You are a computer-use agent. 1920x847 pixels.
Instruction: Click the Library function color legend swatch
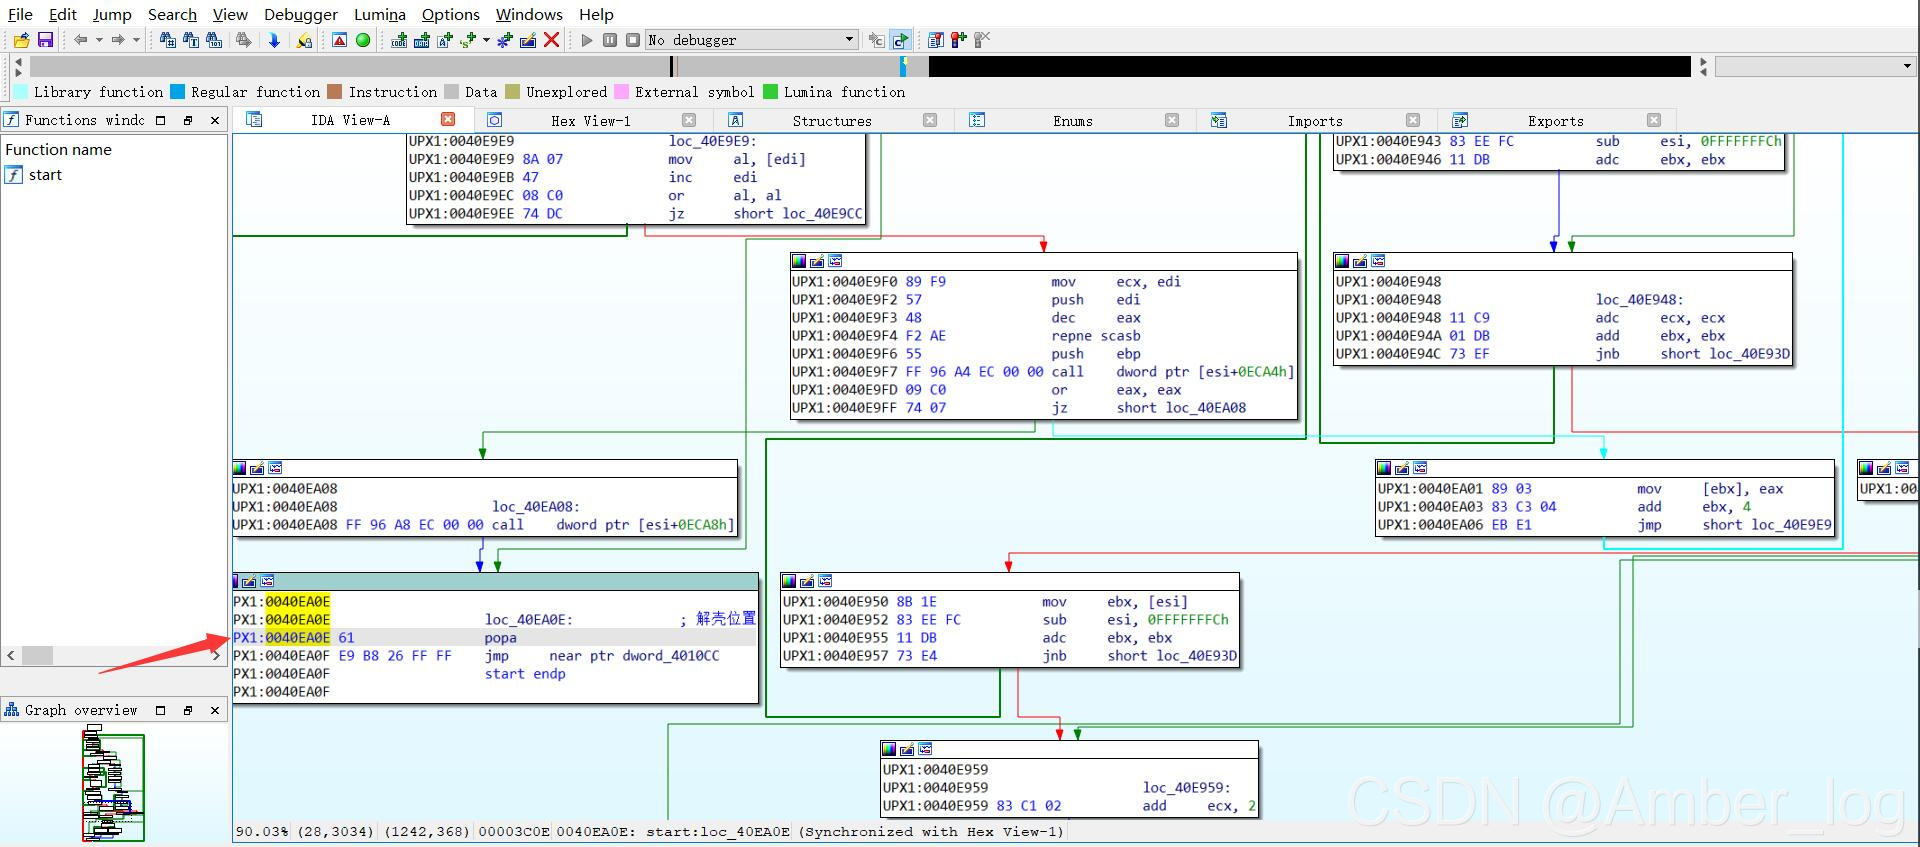[19, 92]
